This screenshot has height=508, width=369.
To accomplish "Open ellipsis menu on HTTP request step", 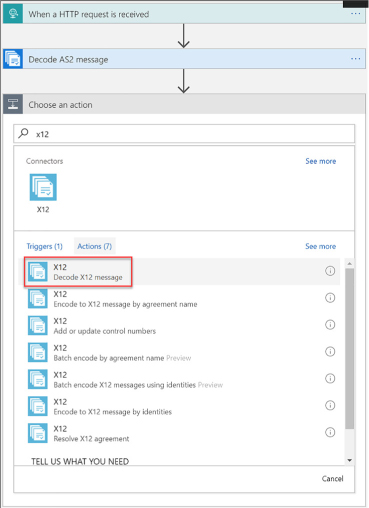I will click(x=355, y=14).
